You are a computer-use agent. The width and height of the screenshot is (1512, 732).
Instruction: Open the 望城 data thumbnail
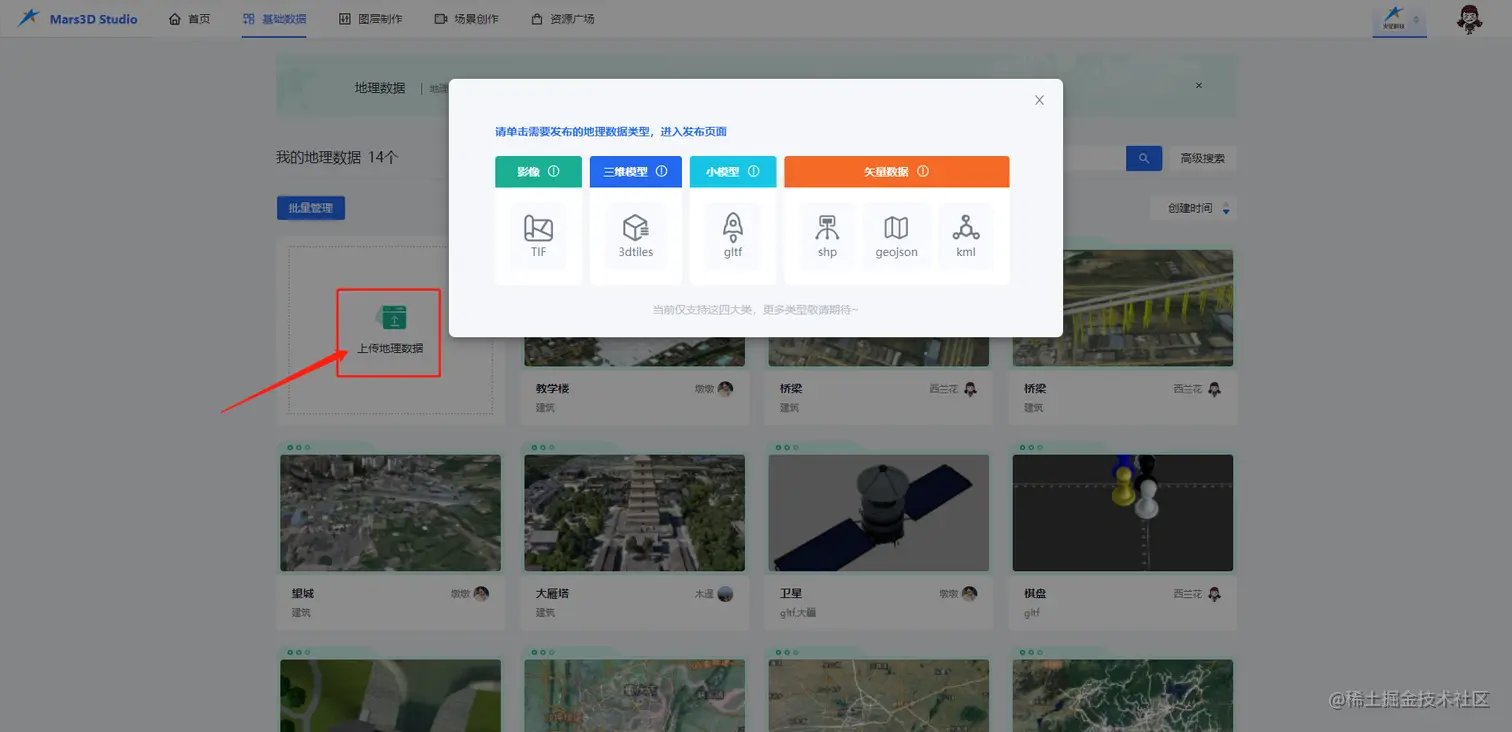tap(390, 513)
